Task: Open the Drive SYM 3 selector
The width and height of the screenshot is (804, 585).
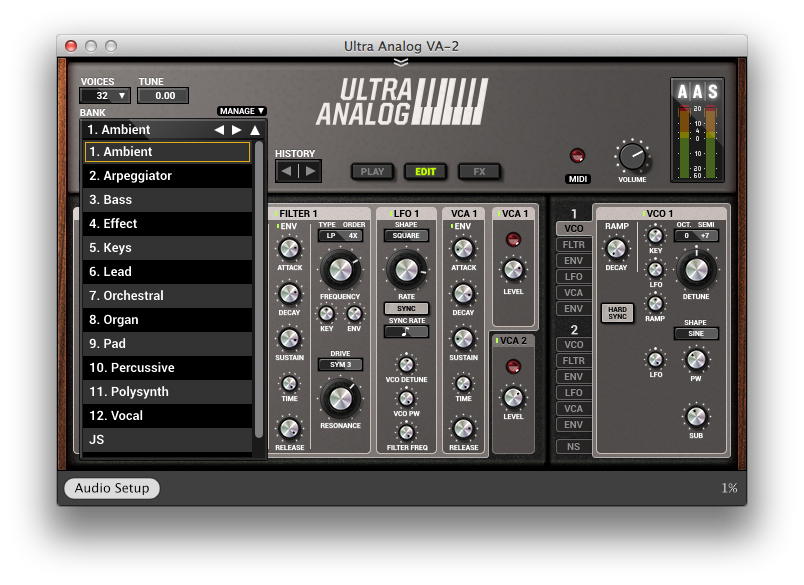Action: [x=340, y=365]
